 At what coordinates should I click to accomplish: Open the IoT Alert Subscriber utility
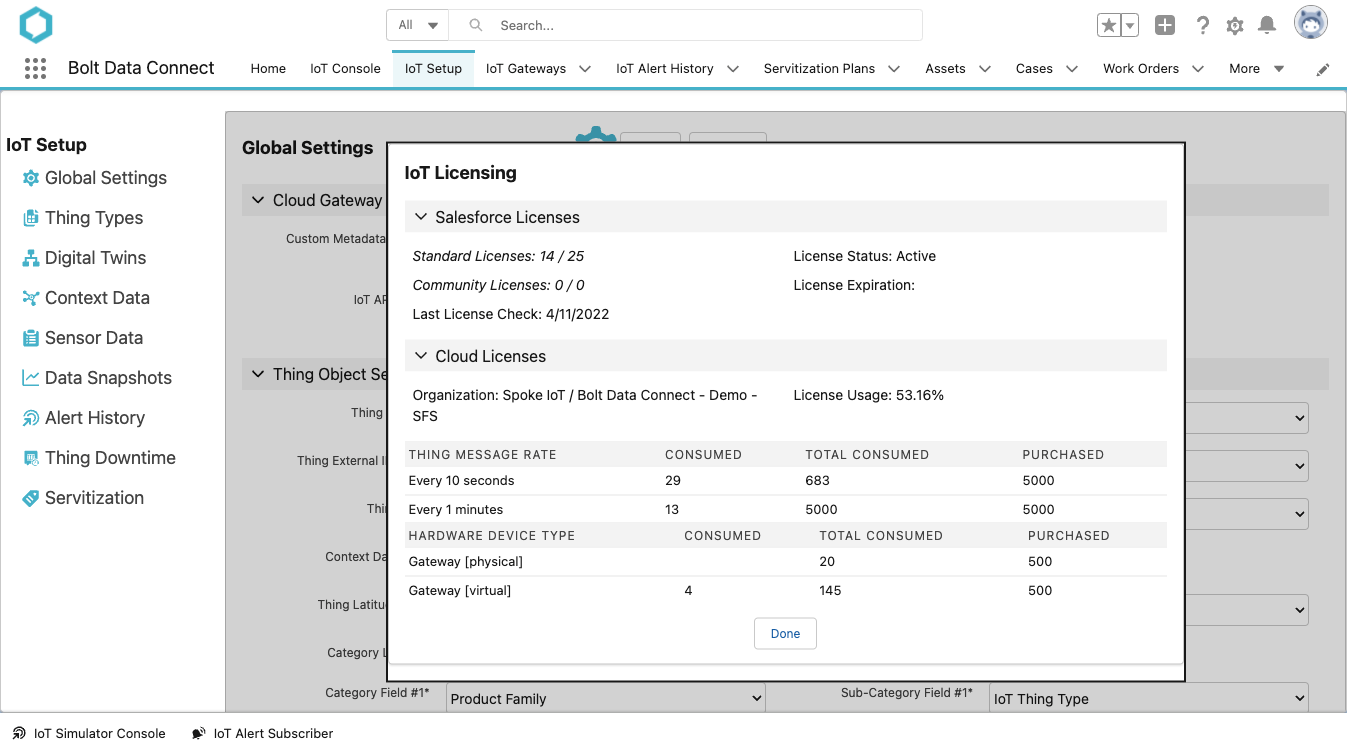pos(262,733)
